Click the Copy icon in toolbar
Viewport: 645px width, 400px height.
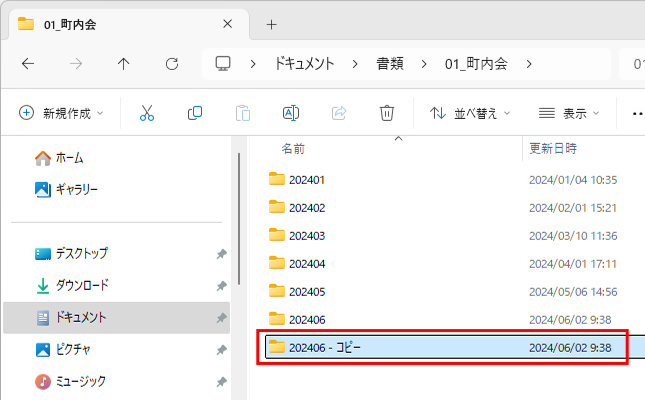click(x=195, y=113)
